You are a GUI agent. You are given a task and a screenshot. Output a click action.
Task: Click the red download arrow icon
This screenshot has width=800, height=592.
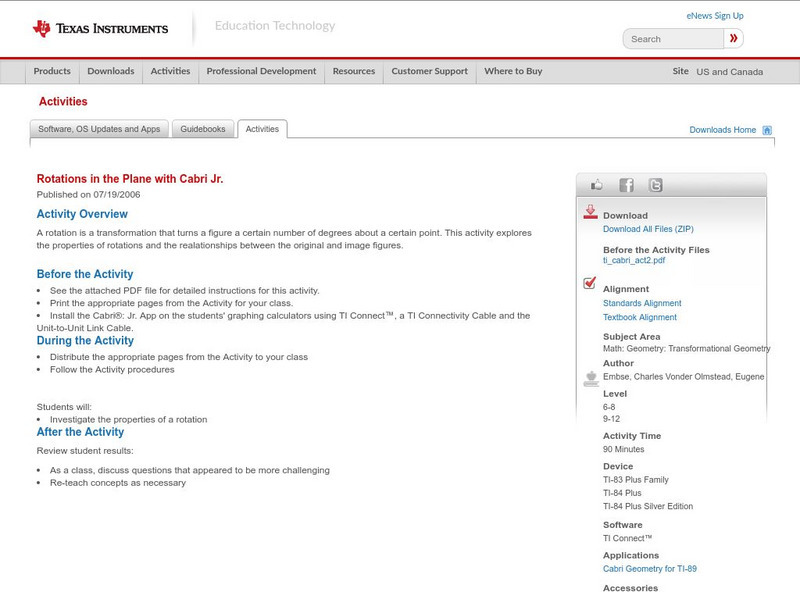point(590,212)
